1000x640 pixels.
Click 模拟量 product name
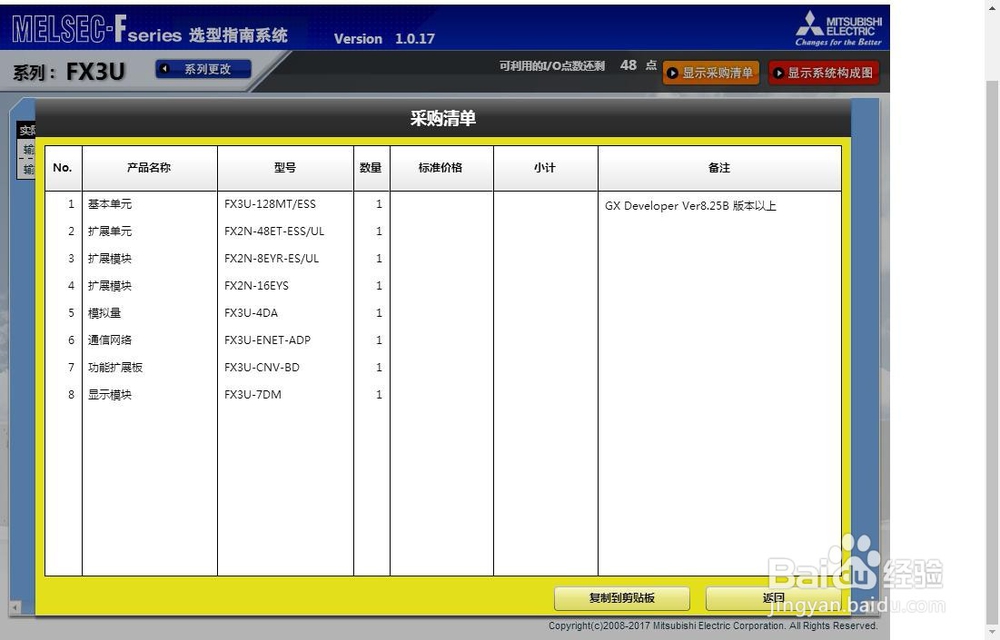click(x=104, y=313)
